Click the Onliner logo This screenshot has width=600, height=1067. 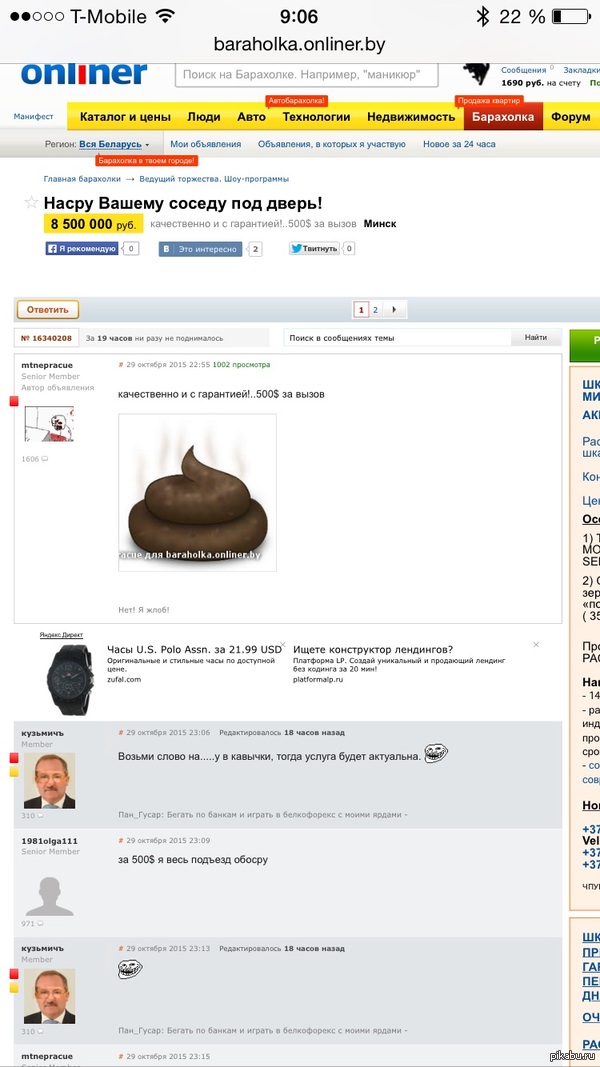83,73
